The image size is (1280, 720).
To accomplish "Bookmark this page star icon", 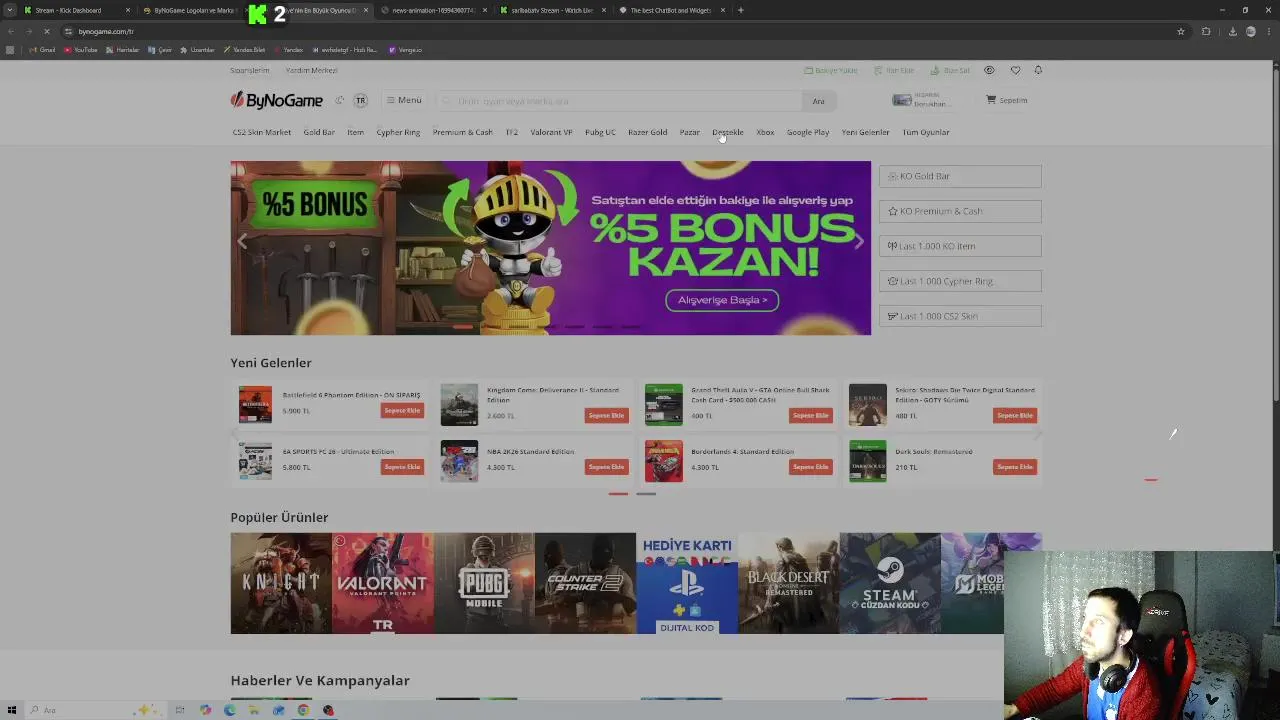I will [1181, 31].
